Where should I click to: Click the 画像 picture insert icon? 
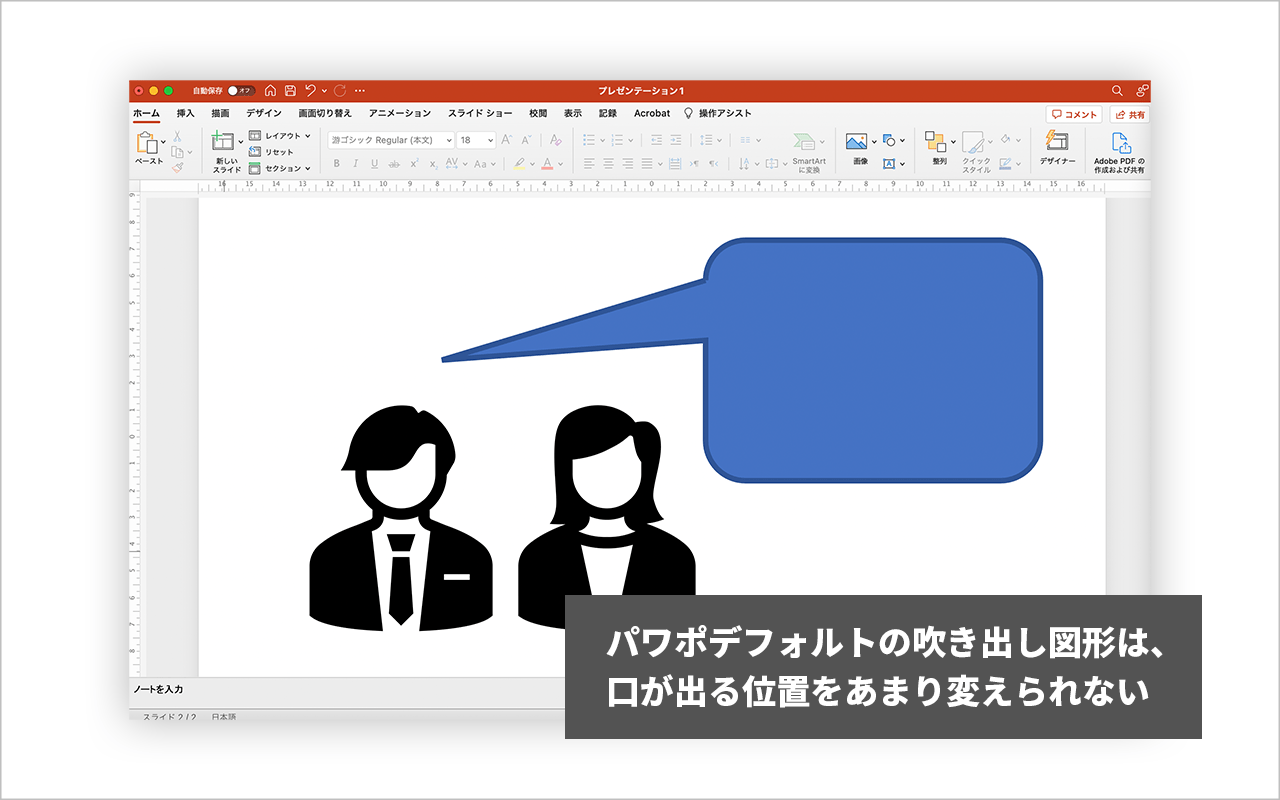(x=856, y=142)
